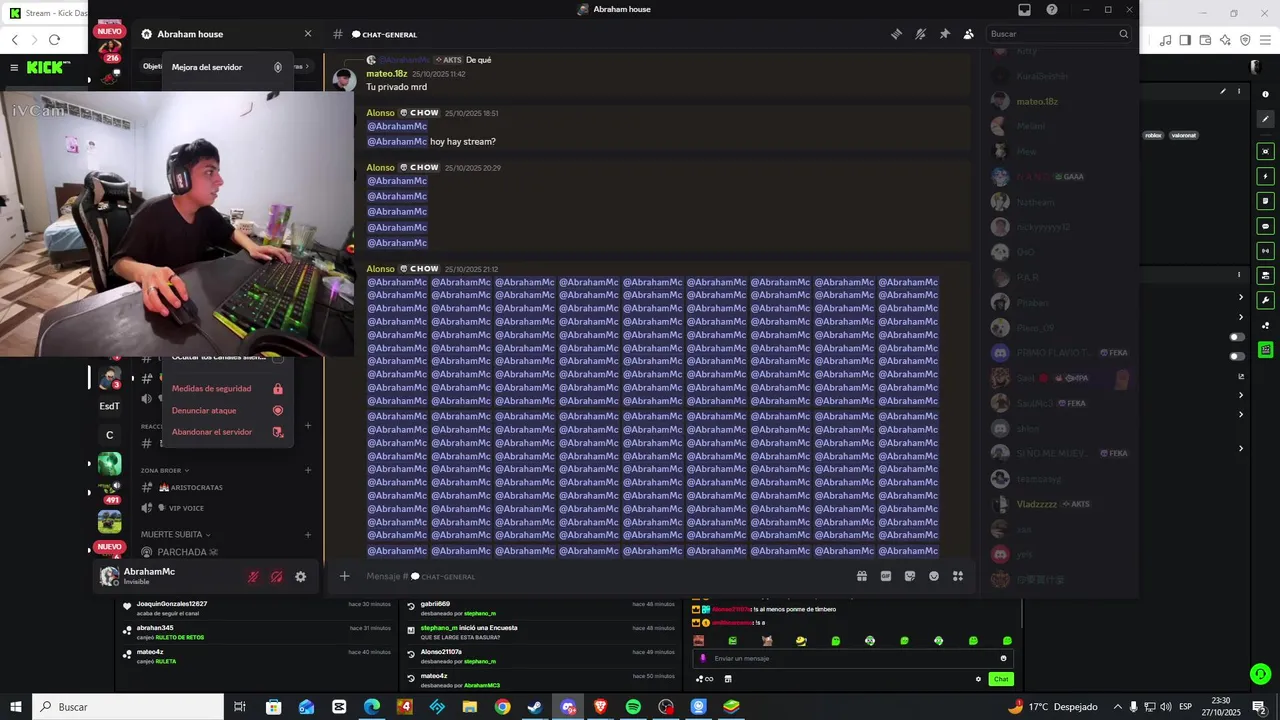
Task: Select the EsdT server icon
Action: coord(109,406)
